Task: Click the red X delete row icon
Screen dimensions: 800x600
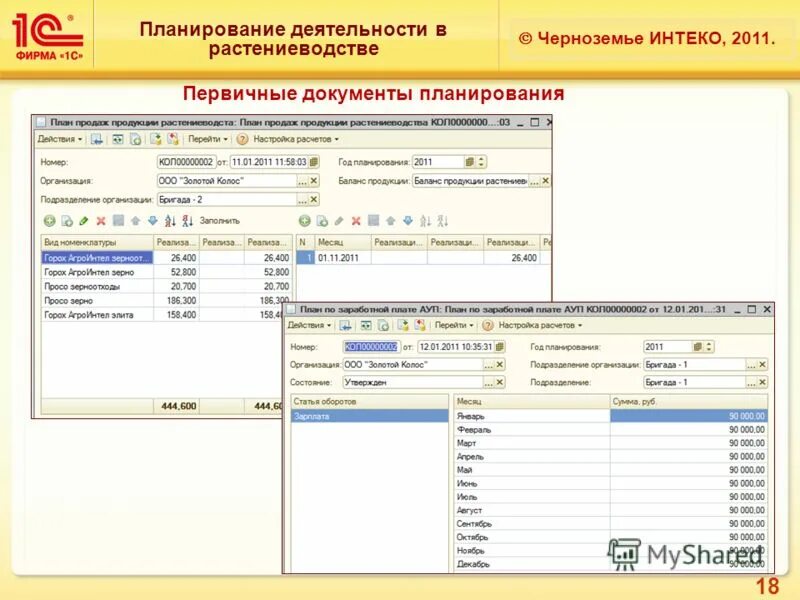Action: [x=101, y=222]
